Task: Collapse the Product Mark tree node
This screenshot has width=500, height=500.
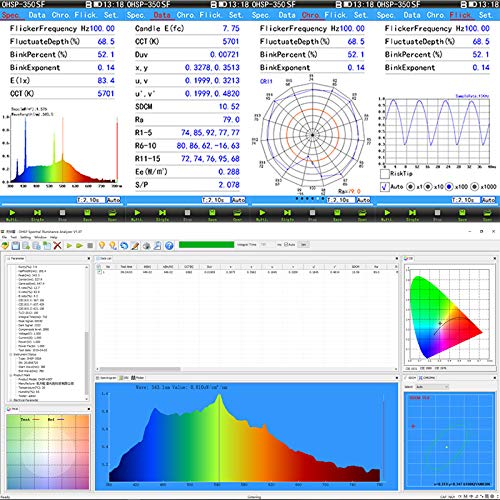Action: pyautogui.click(x=11, y=375)
